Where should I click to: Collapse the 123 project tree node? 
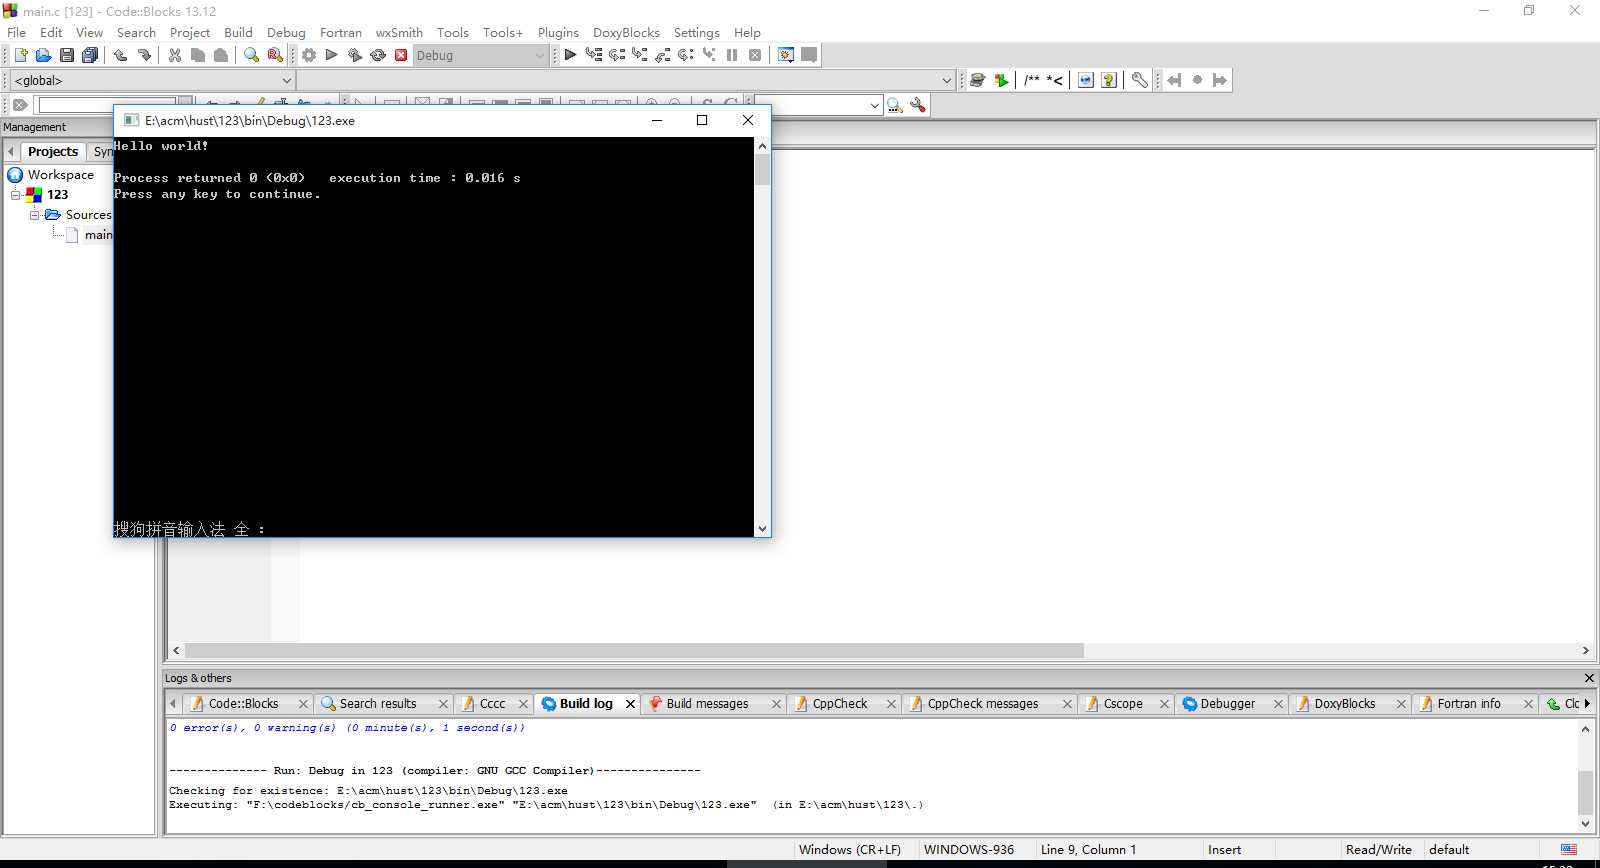tap(16, 195)
